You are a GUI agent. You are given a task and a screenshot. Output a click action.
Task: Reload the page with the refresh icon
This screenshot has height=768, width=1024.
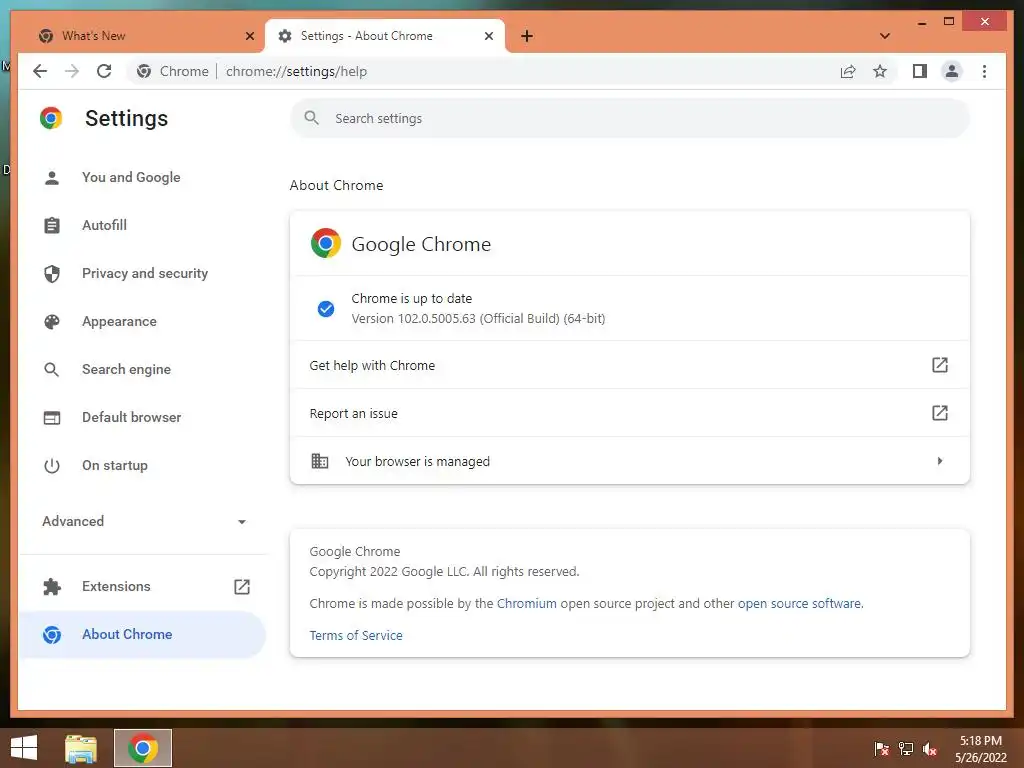(x=104, y=71)
